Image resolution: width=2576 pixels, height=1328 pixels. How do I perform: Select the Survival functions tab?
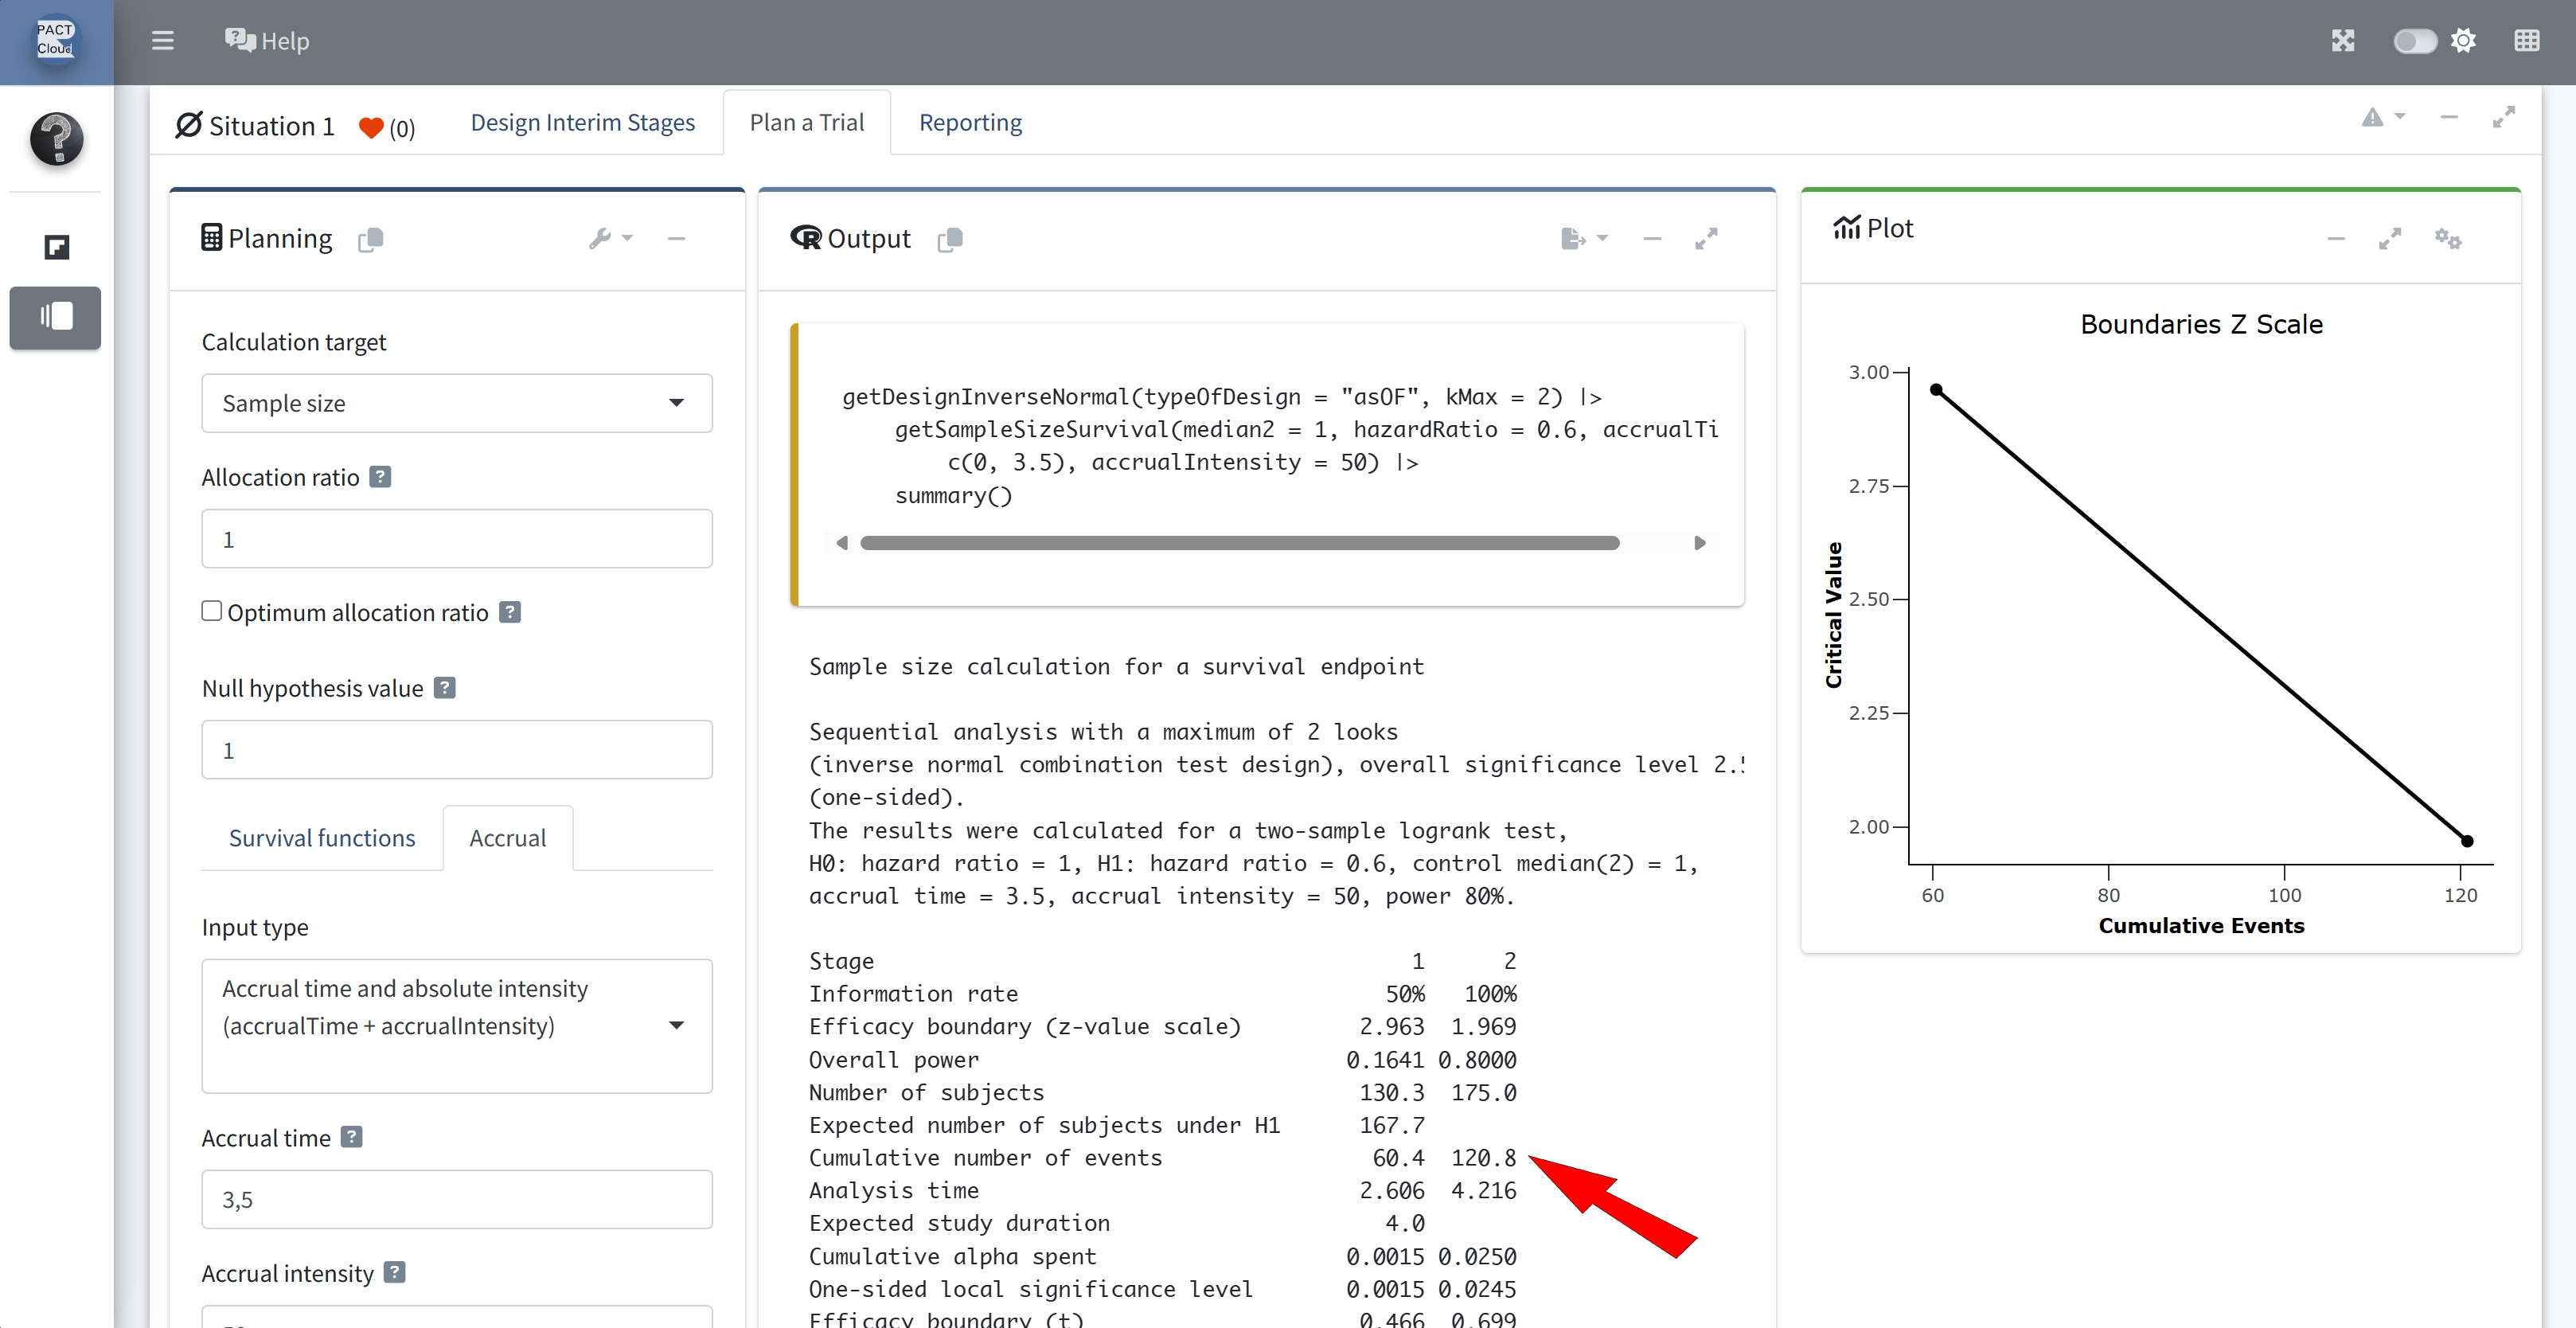(322, 838)
